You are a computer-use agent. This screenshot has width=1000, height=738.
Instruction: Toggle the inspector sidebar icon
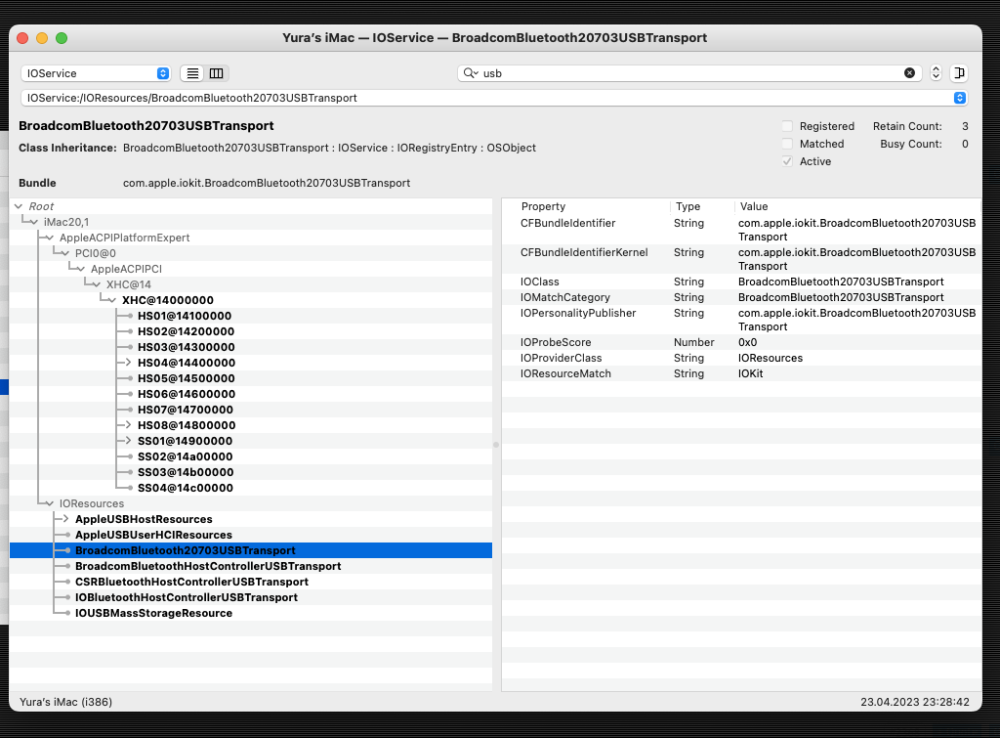[959, 73]
